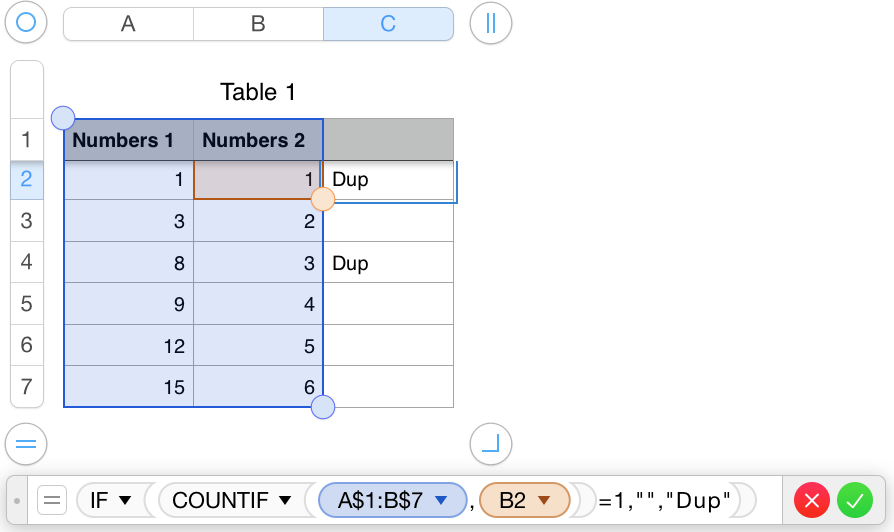This screenshot has width=894, height=532.
Task: Select column C header tab
Action: coord(388,24)
